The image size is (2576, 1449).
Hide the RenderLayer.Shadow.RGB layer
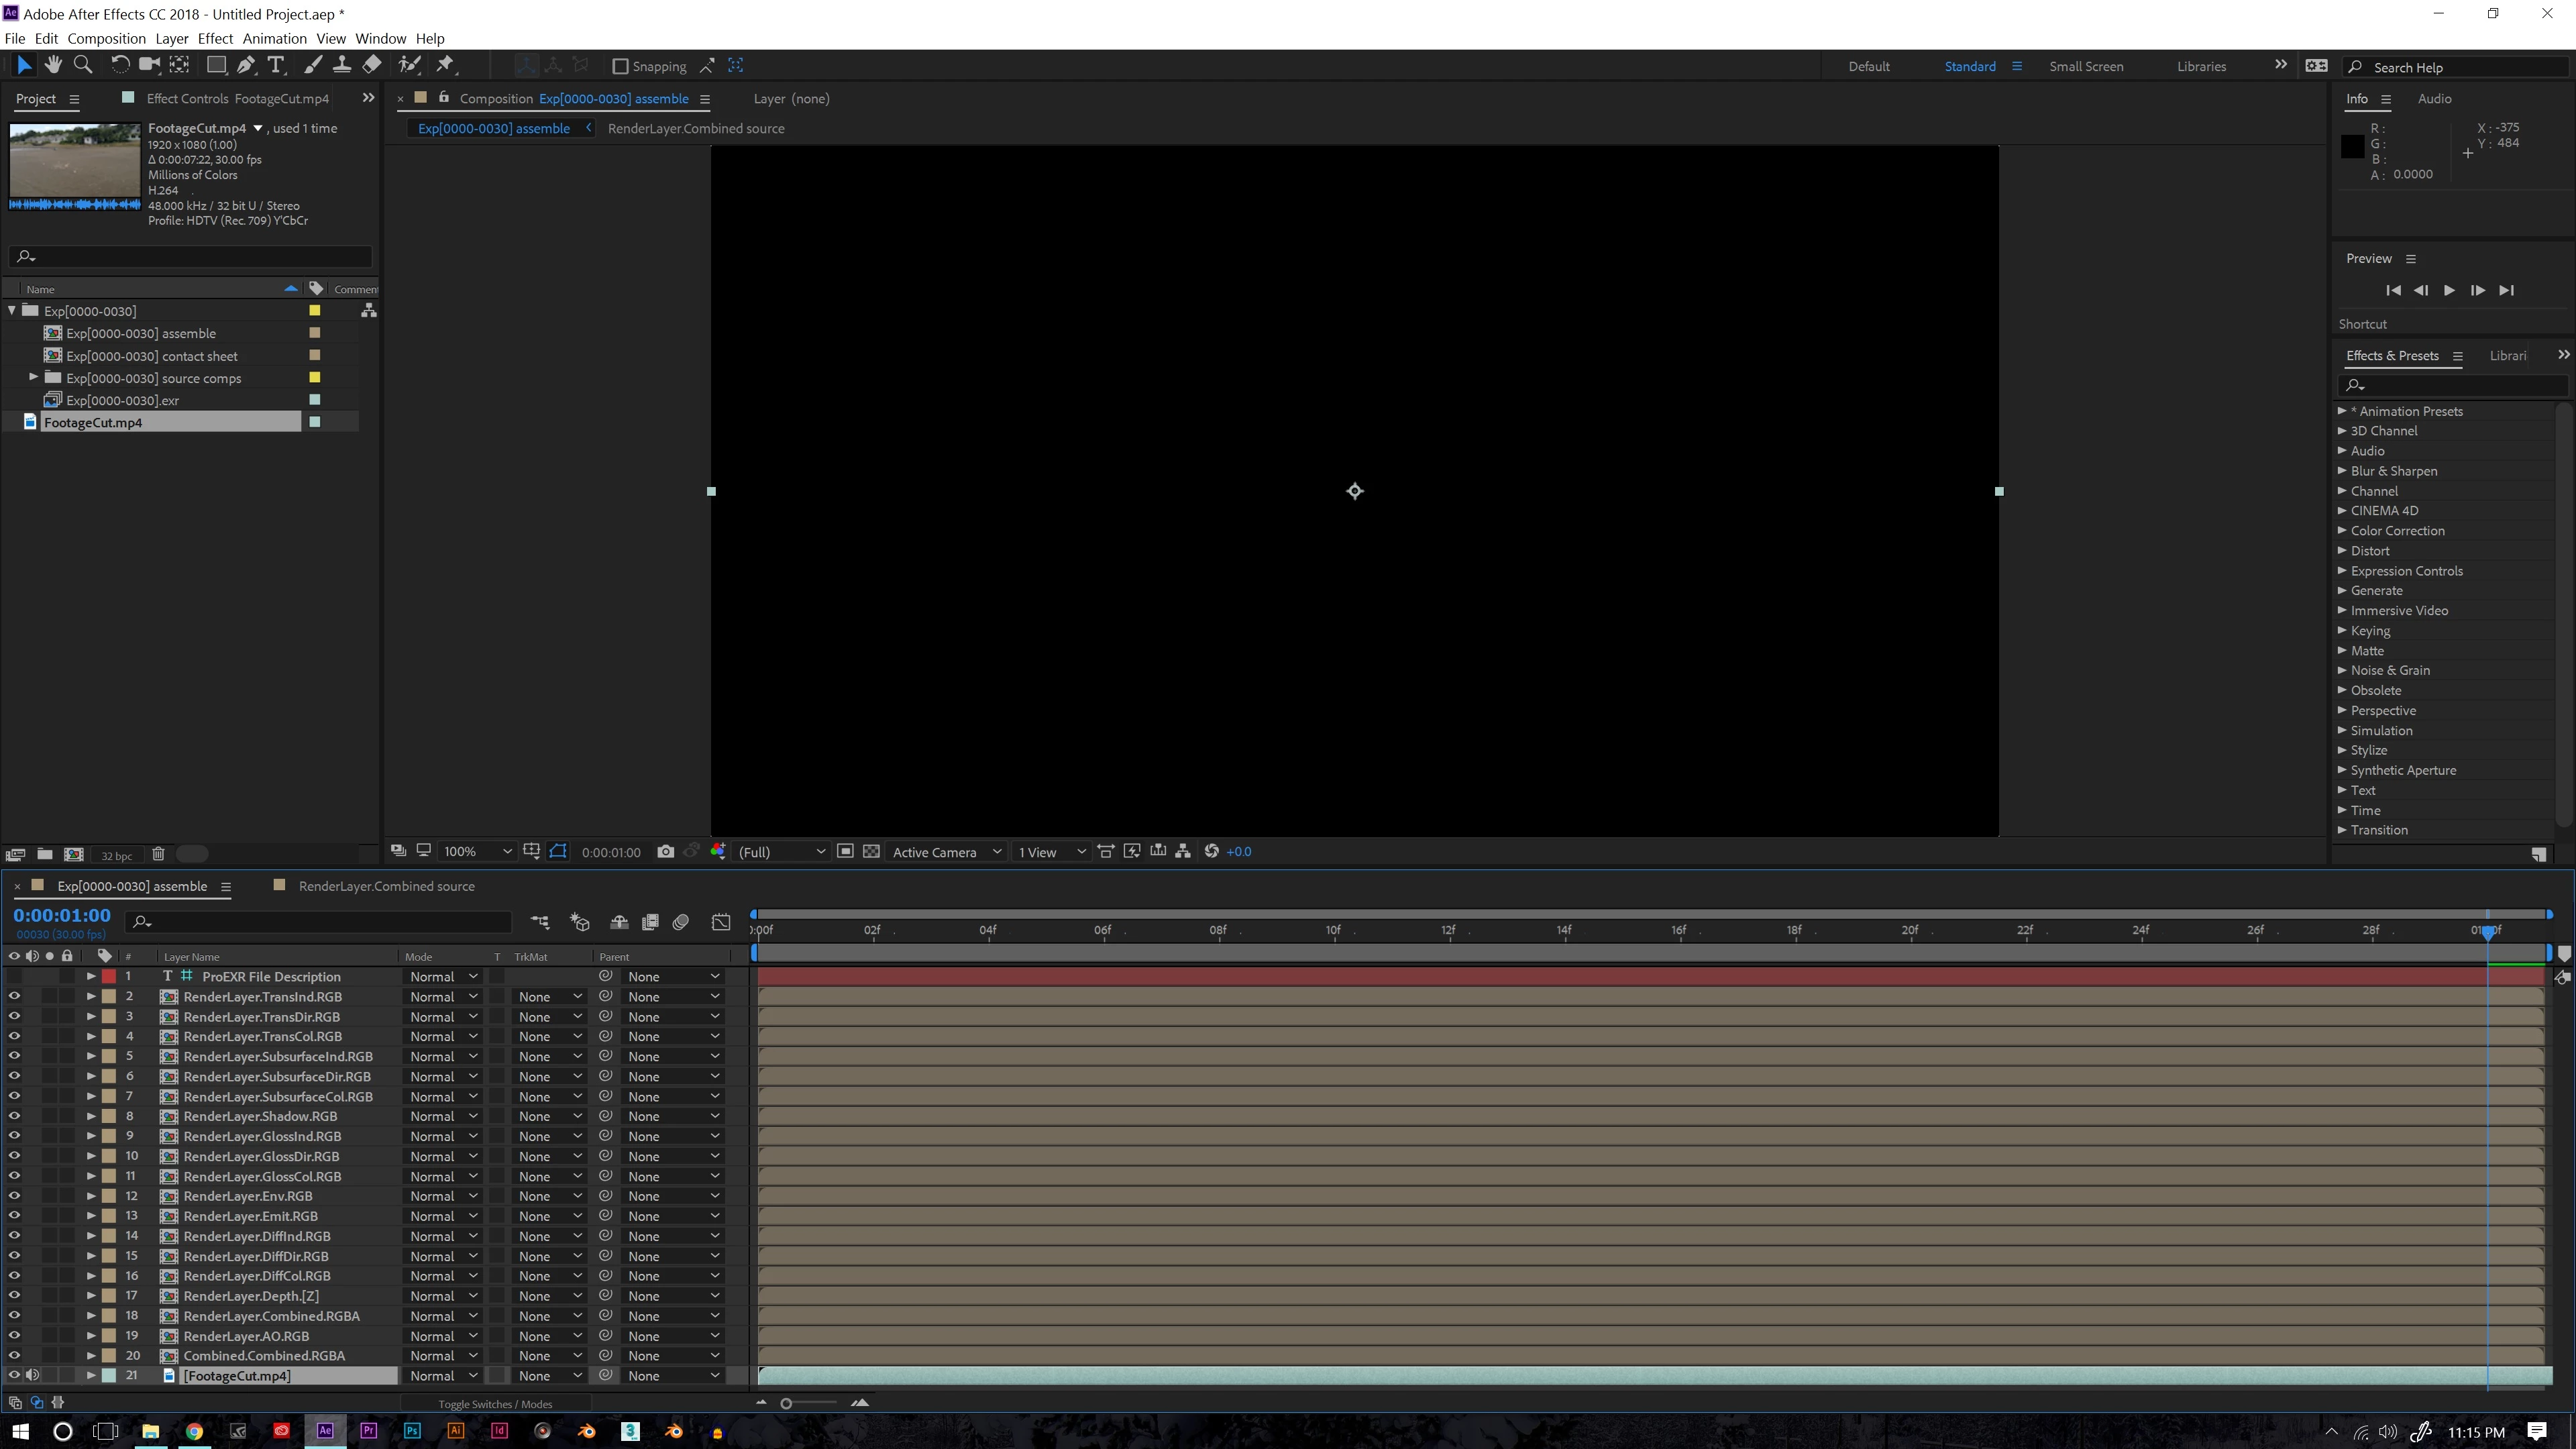click(x=14, y=1116)
